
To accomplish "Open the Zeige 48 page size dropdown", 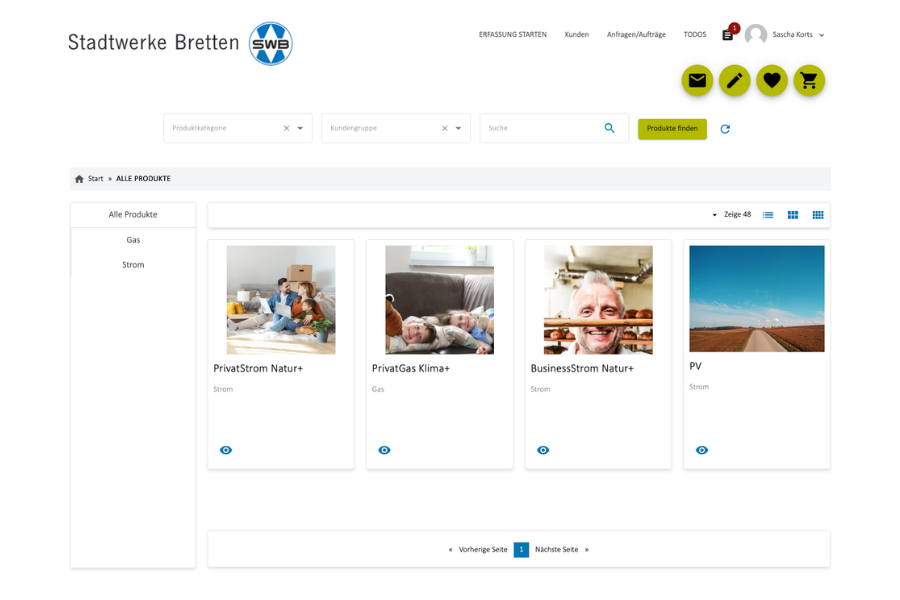I will tap(732, 215).
